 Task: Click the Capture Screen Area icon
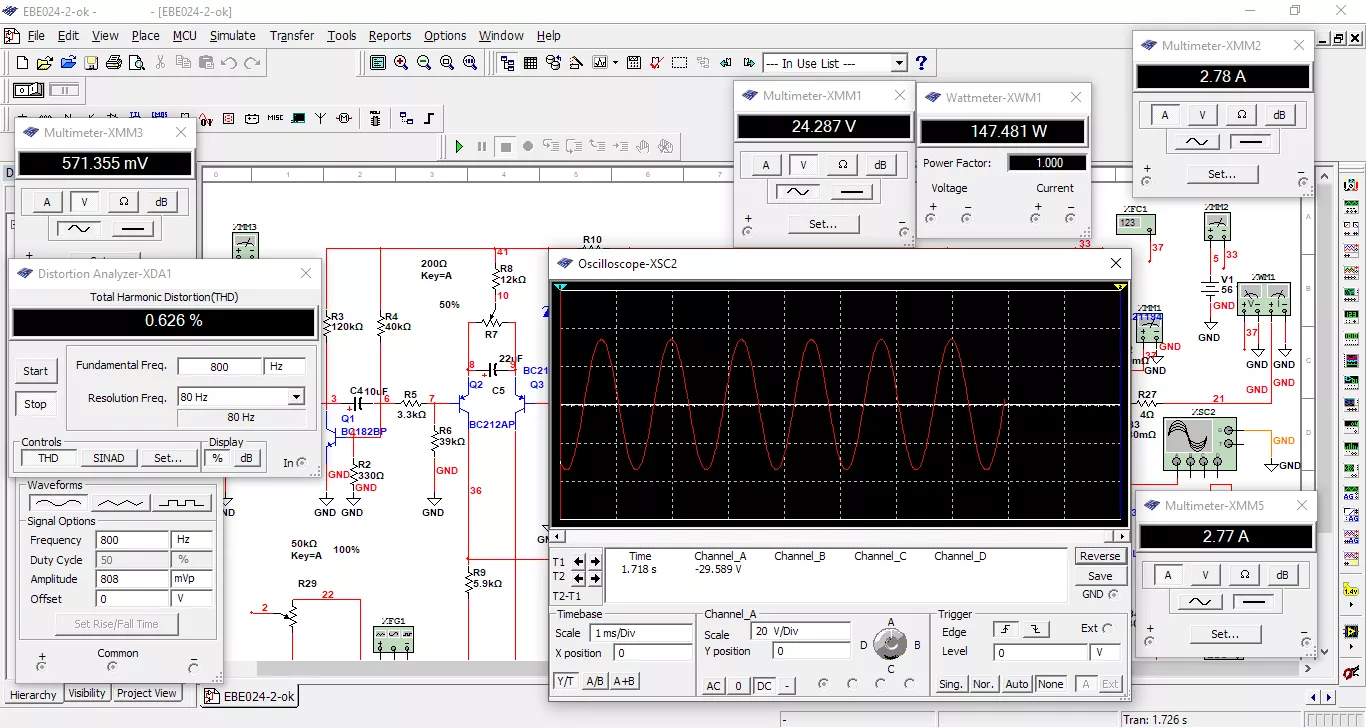coord(680,63)
